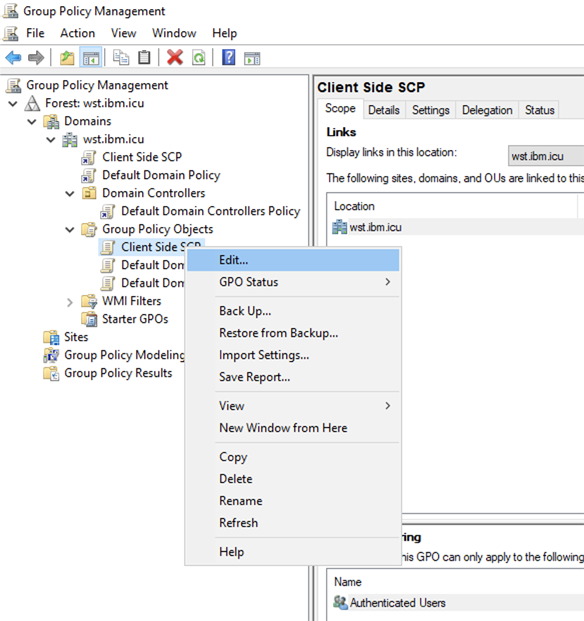Viewport: 584px width, 621px height.
Task: Click the Authenticated Users group icon
Action: (340, 603)
